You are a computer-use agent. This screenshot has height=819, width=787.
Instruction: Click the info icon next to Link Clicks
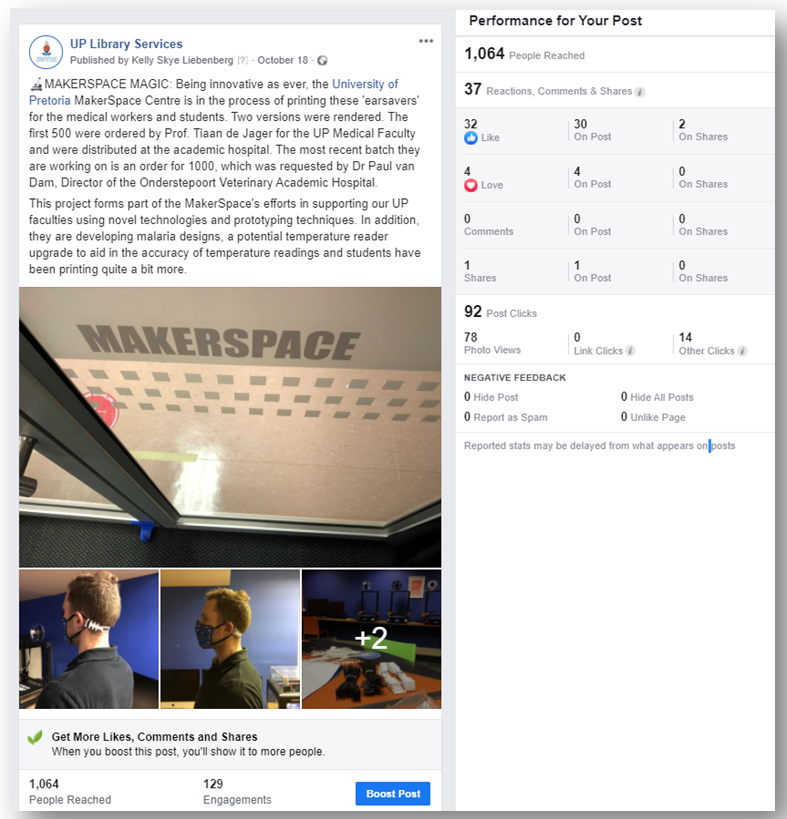pos(631,351)
